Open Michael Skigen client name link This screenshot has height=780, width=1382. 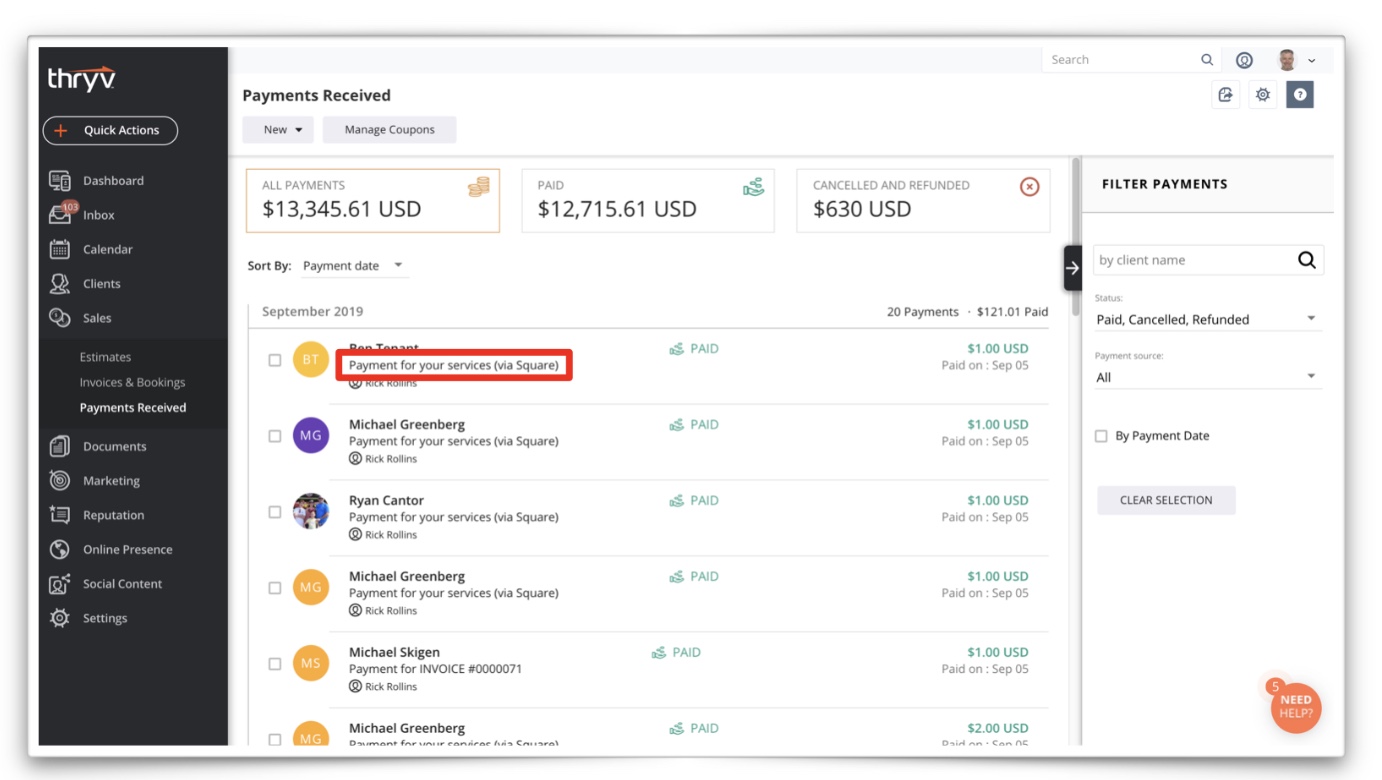tap(394, 652)
